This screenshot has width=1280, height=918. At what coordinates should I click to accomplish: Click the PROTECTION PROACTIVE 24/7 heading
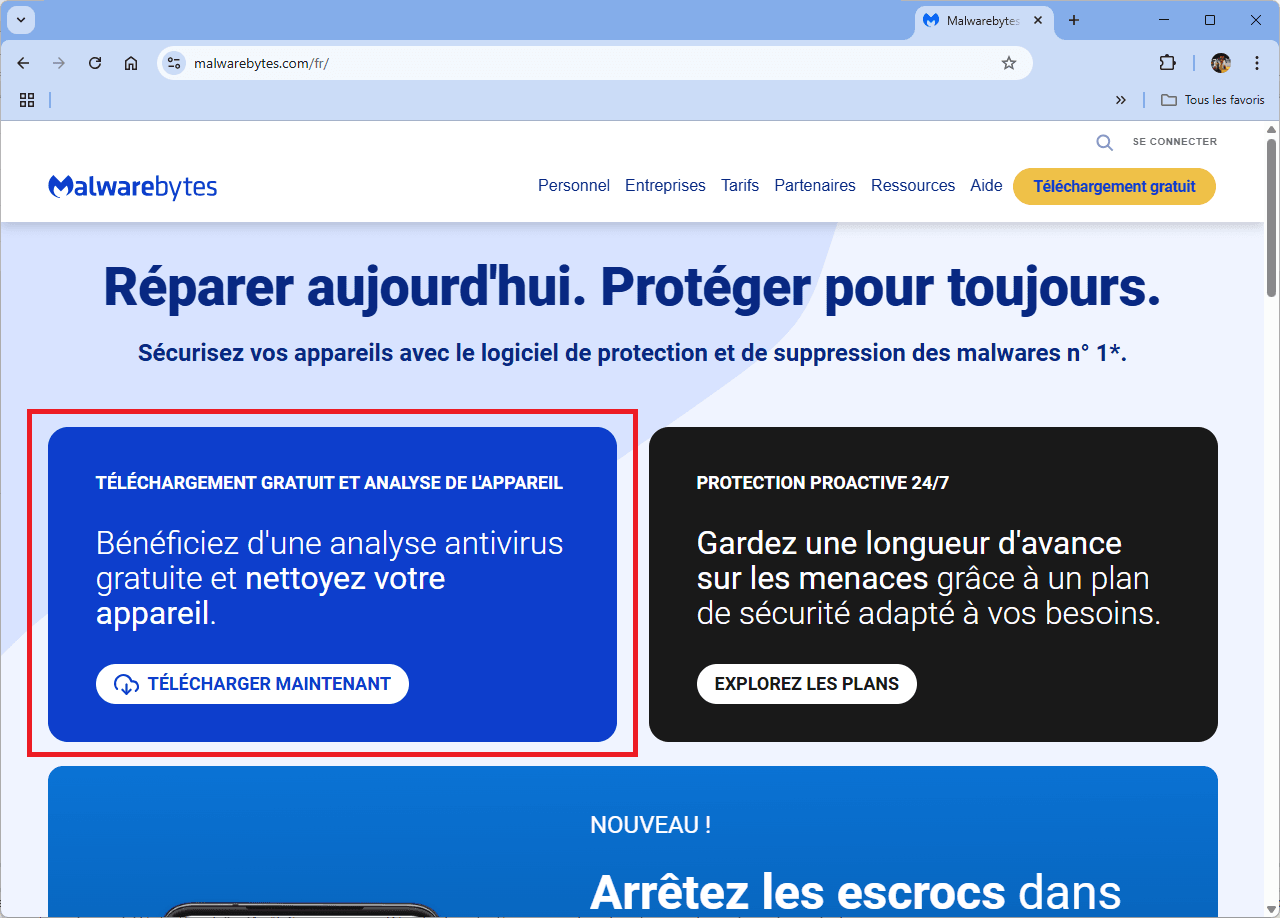tap(823, 483)
